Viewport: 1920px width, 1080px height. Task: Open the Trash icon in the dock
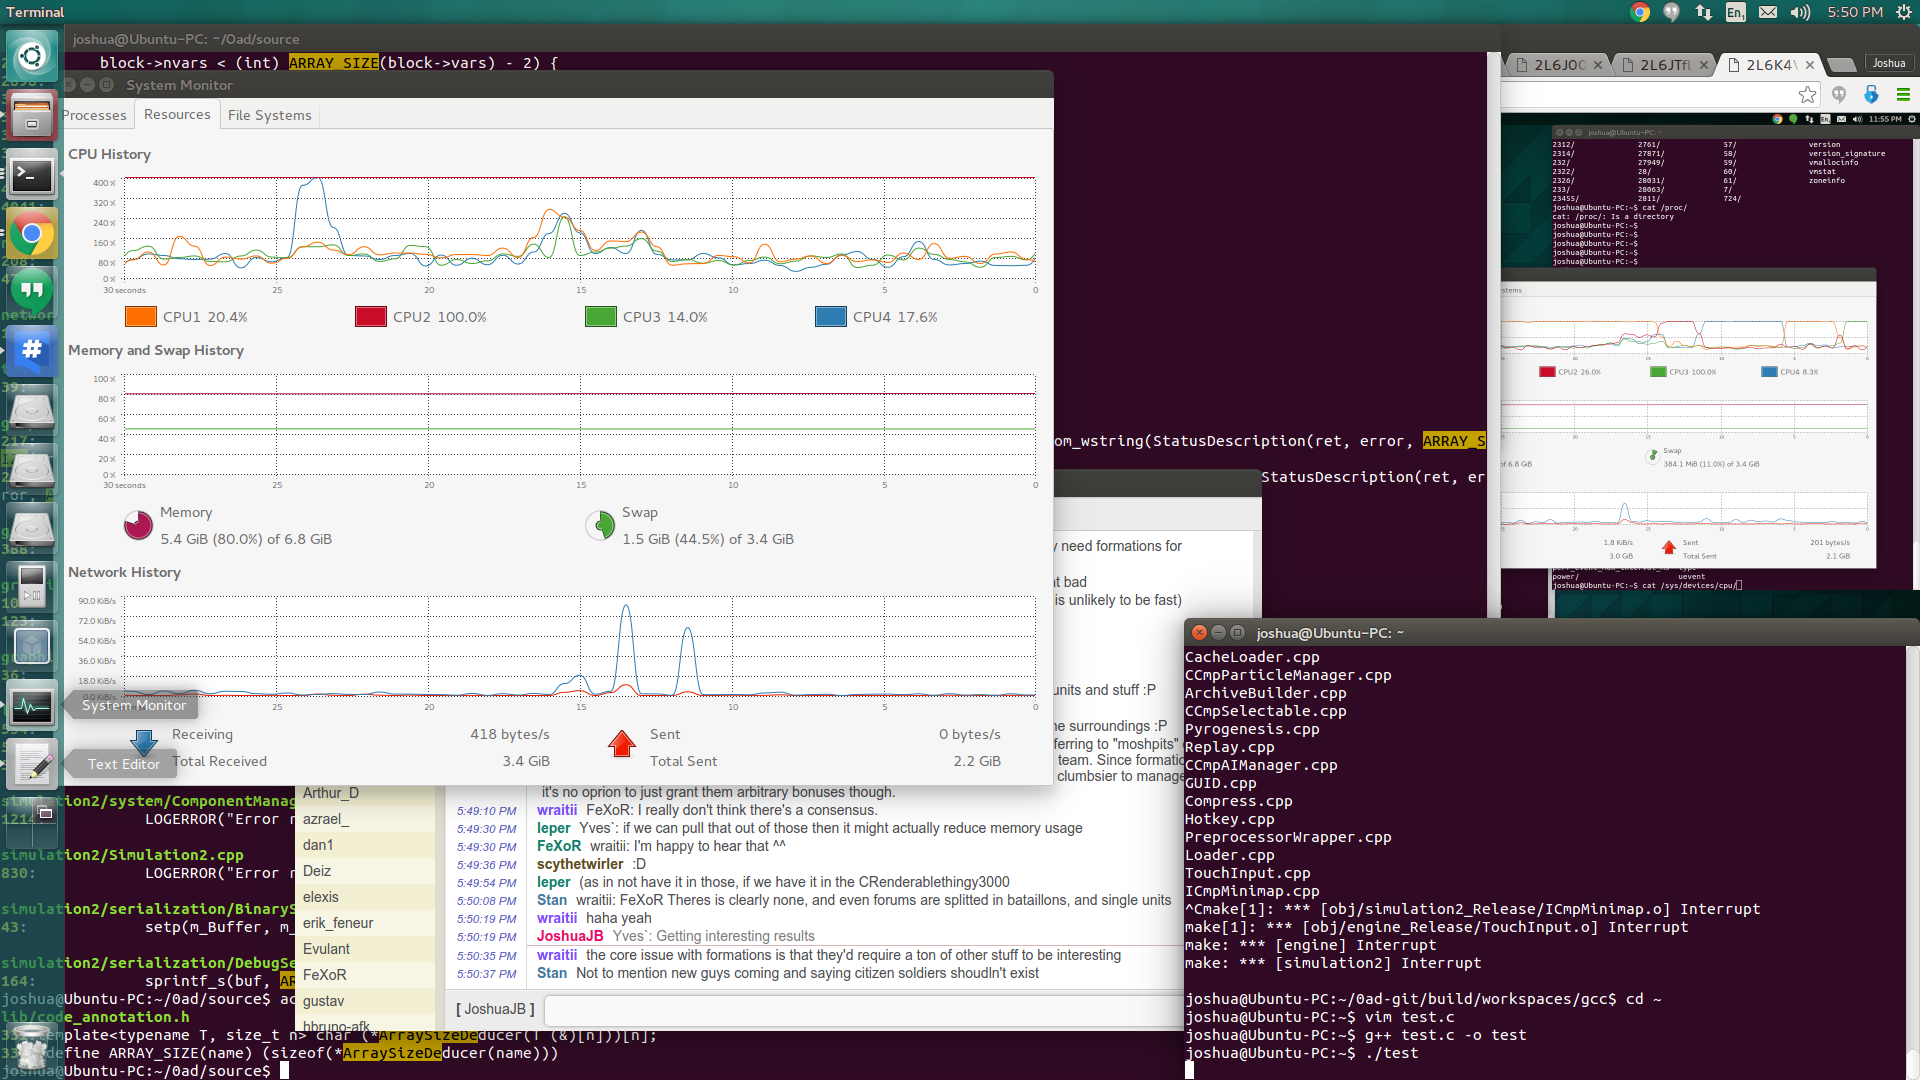point(32,1046)
